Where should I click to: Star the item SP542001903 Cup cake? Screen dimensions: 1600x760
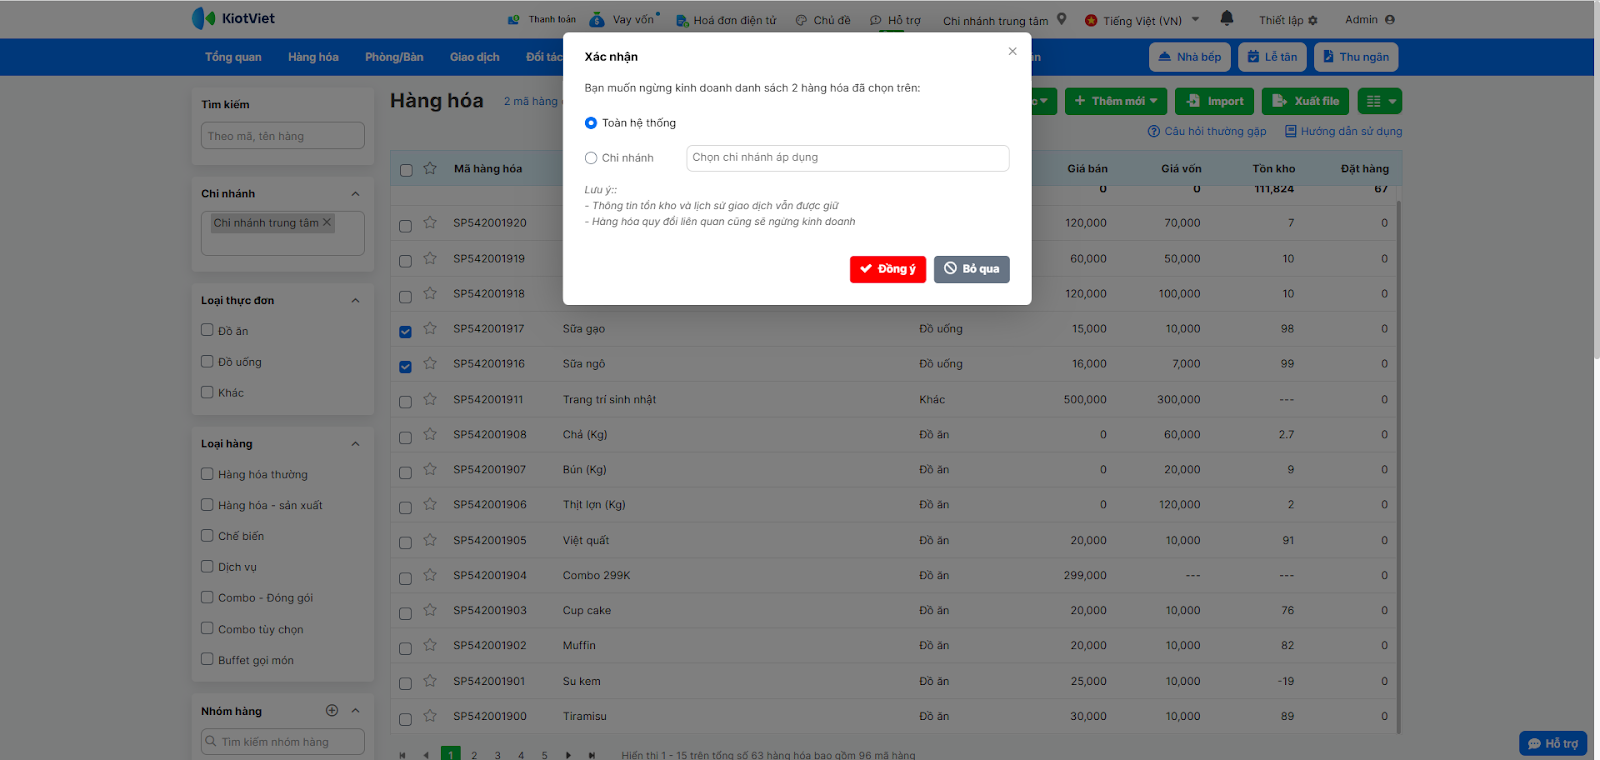430,610
